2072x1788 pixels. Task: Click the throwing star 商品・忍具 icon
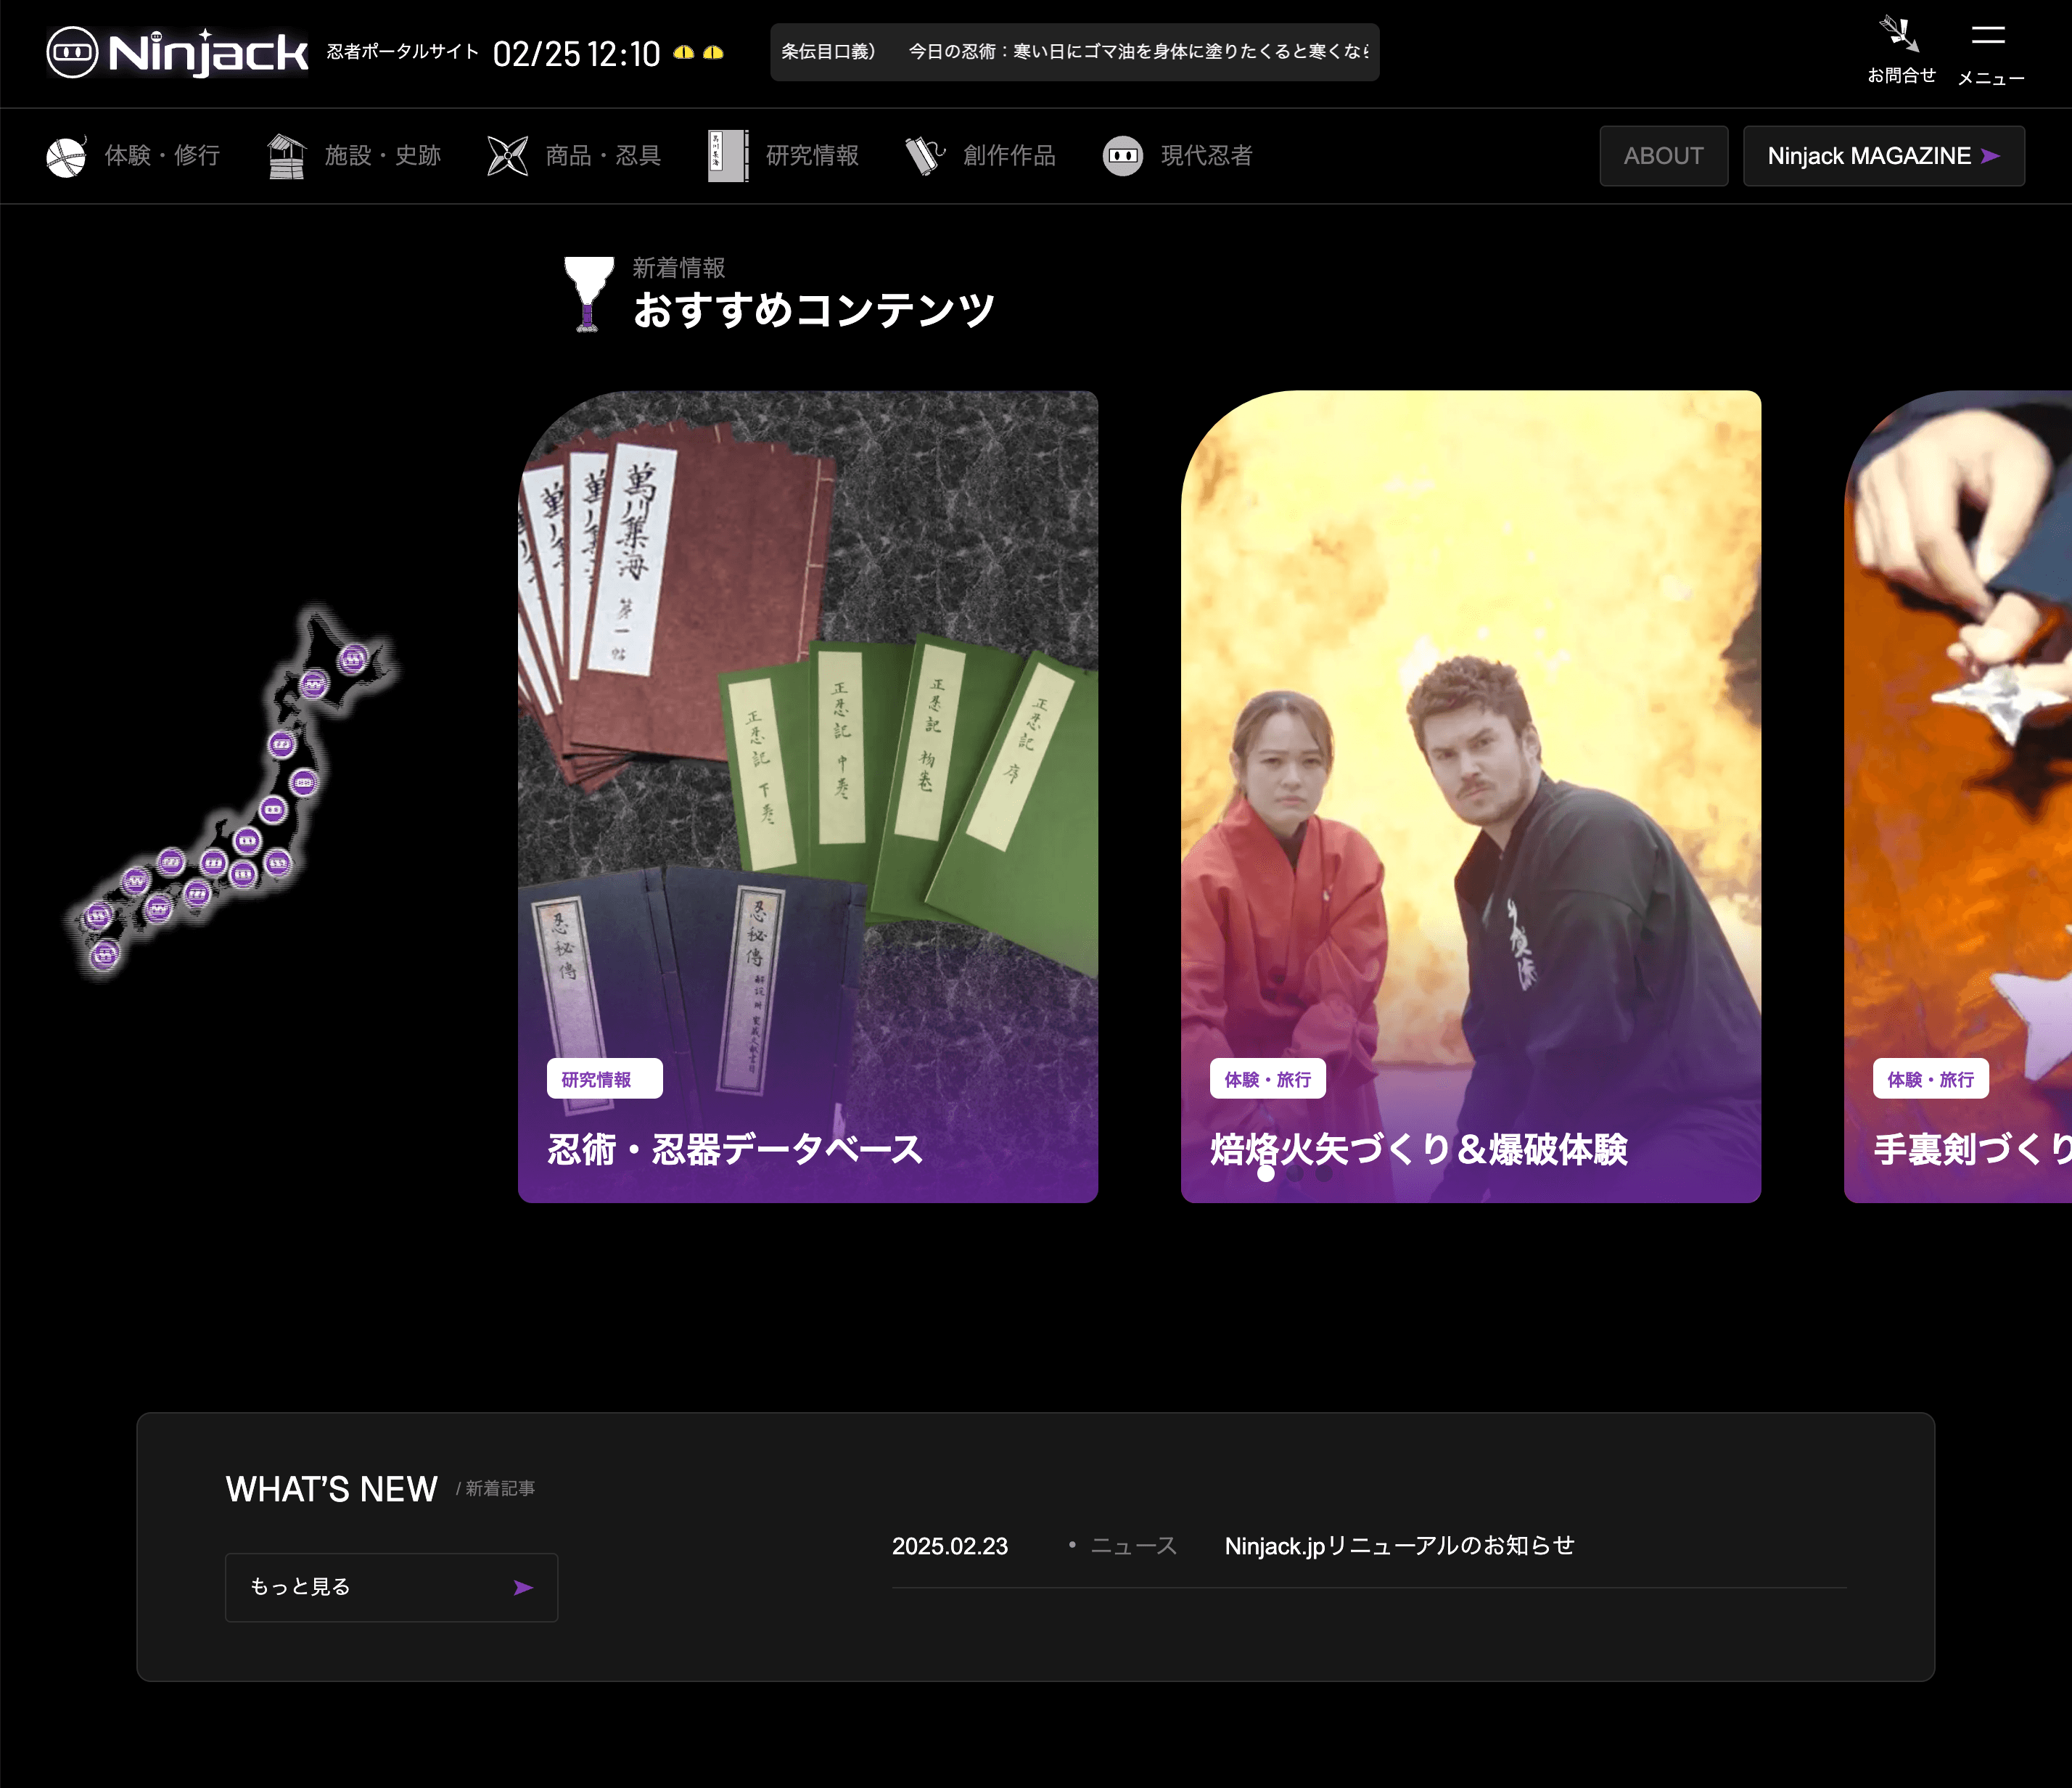[x=507, y=155]
